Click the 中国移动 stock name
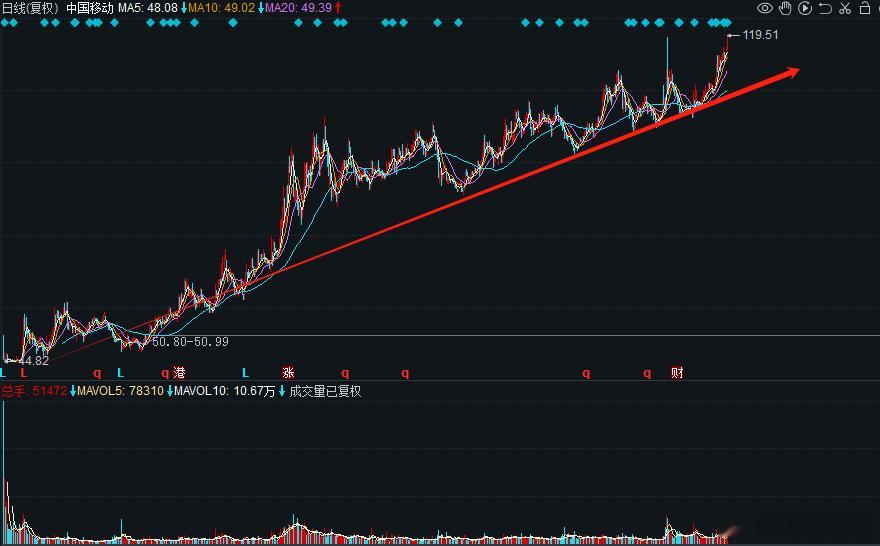Image resolution: width=880 pixels, height=546 pixels. pyautogui.click(x=90, y=8)
